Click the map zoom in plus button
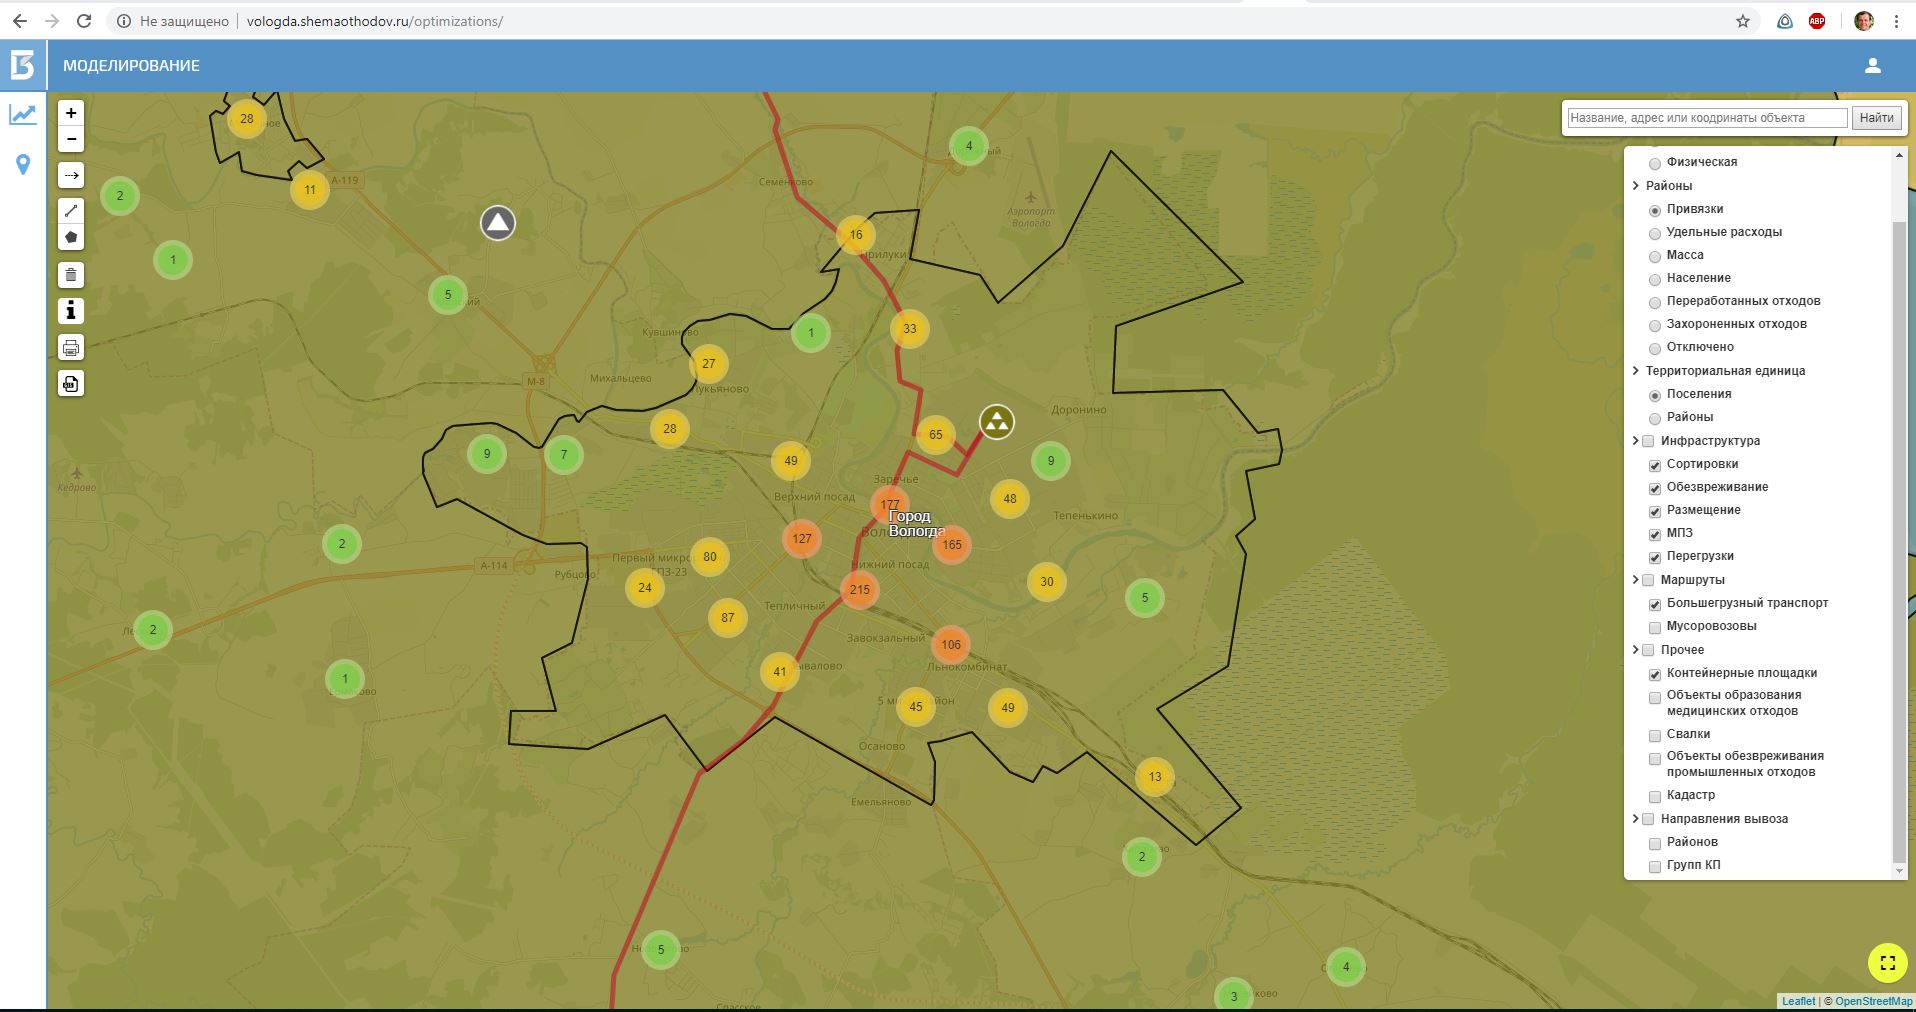The height and width of the screenshot is (1012, 1916). pos(71,113)
